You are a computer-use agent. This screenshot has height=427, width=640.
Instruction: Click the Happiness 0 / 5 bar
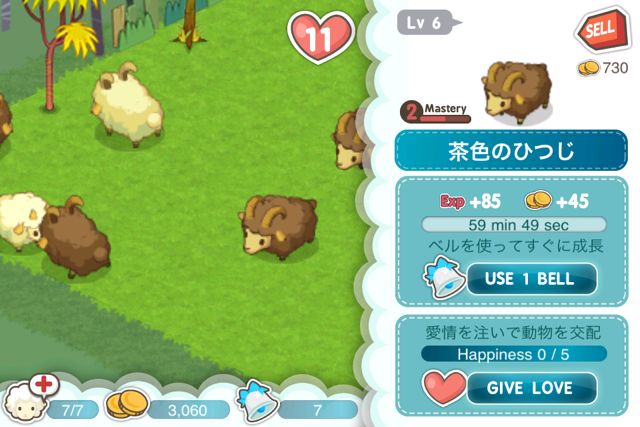(513, 354)
